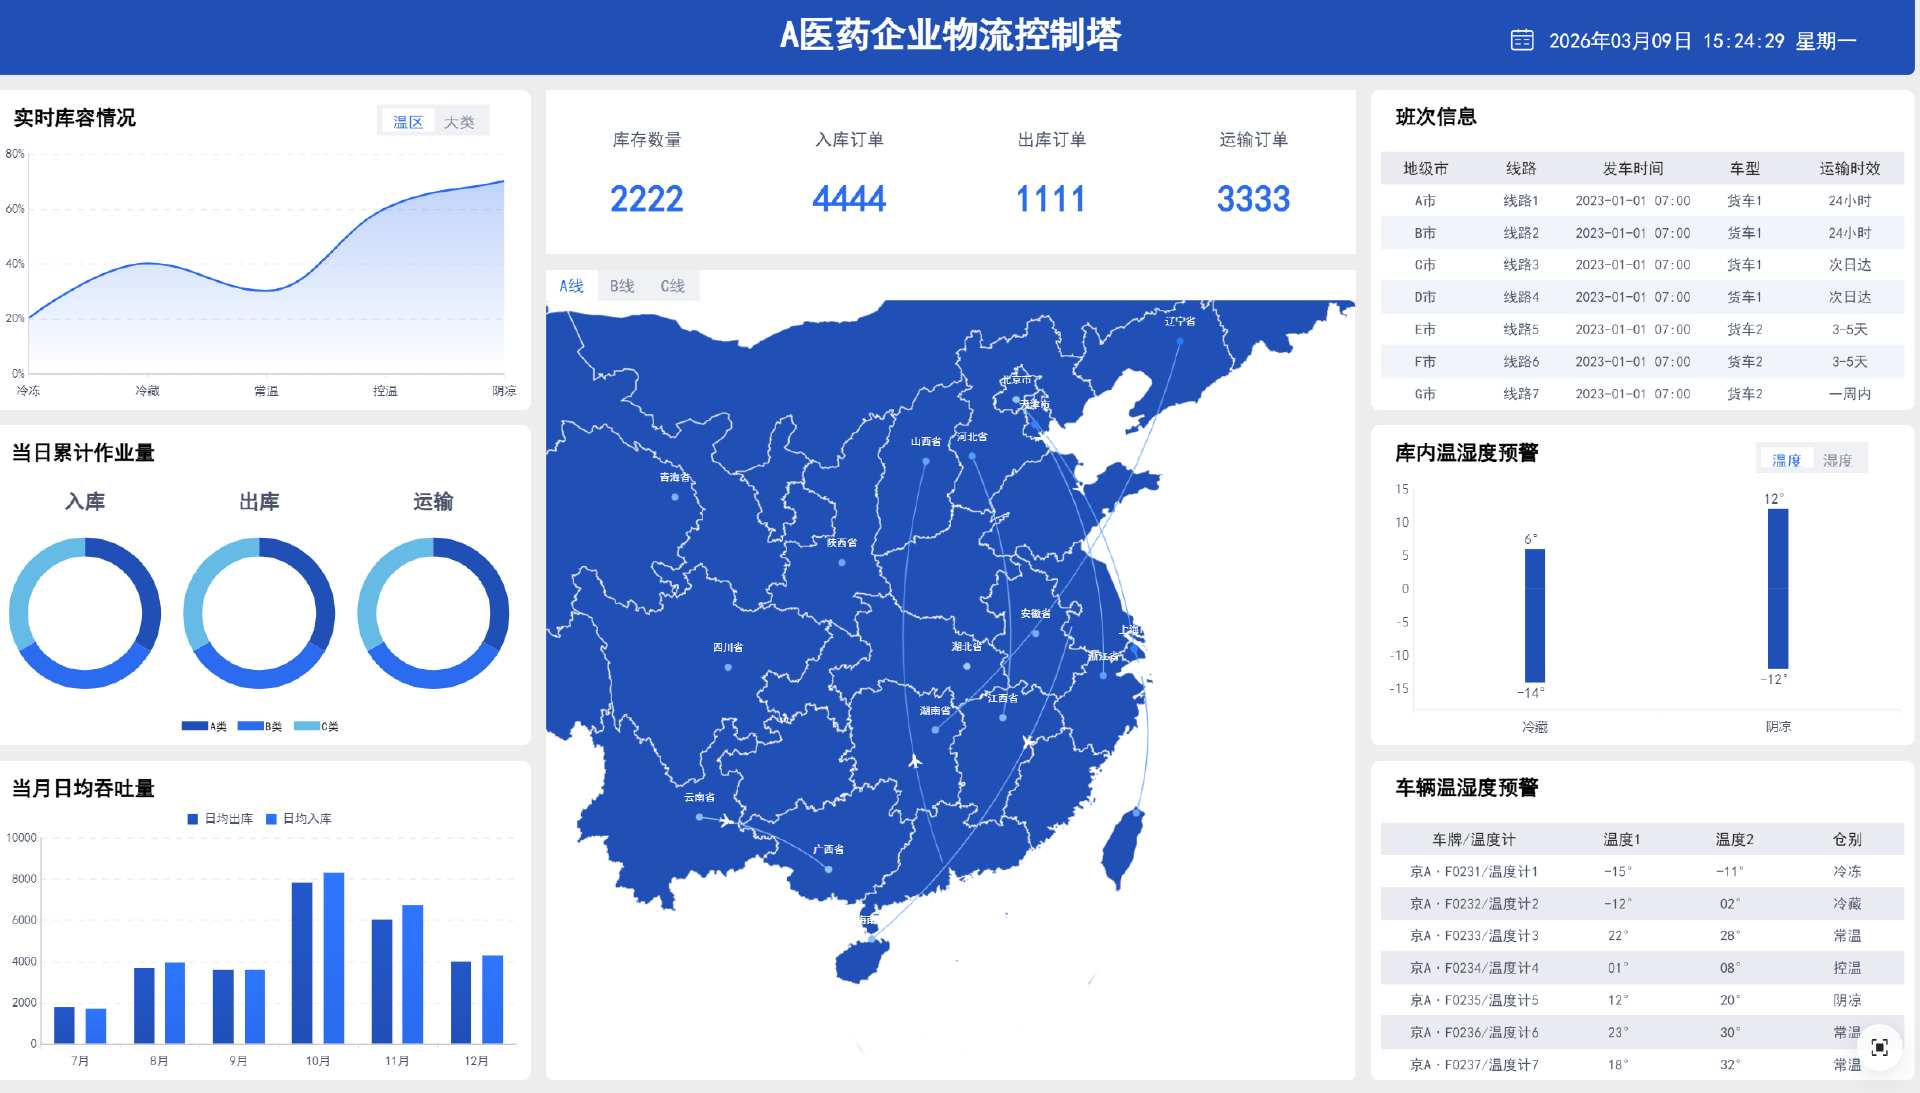Viewport: 1920px width, 1093px height.
Task: Toggle the 日均入库 legend marker
Action: coord(271,819)
